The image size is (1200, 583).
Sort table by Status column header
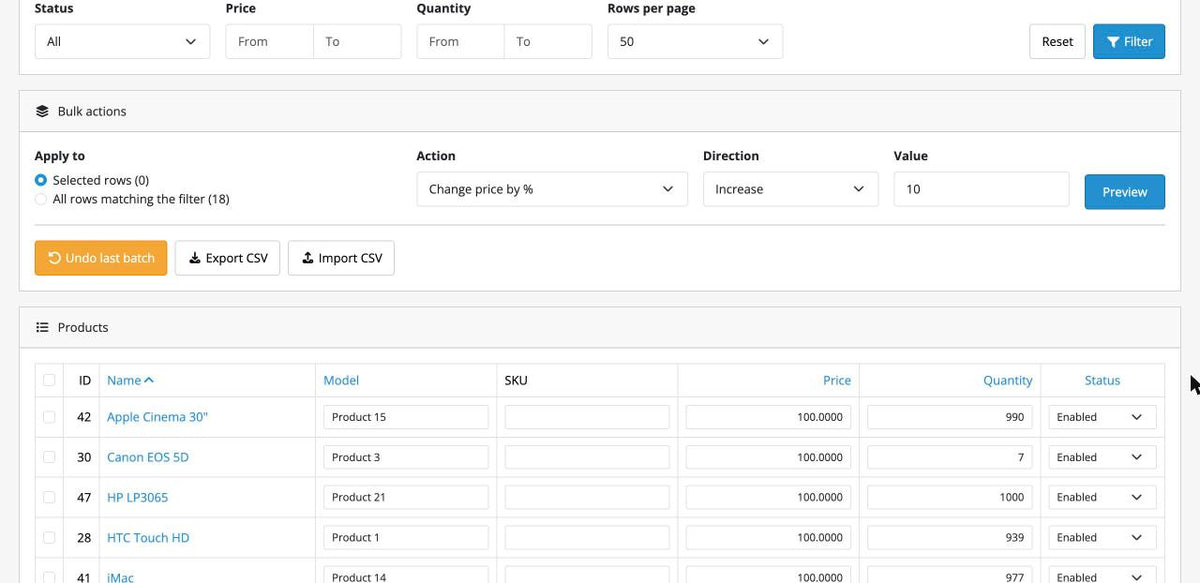tap(1102, 380)
